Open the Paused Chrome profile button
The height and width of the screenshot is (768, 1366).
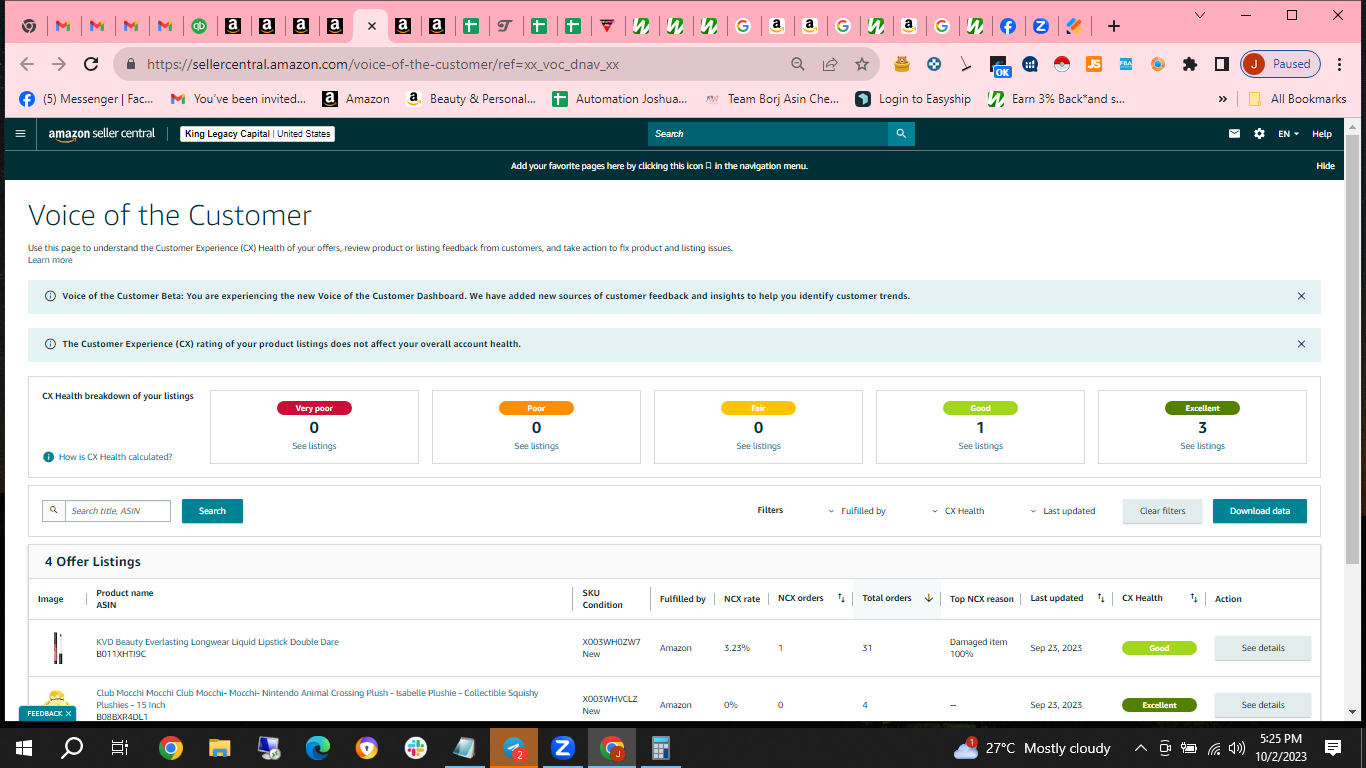point(1281,64)
